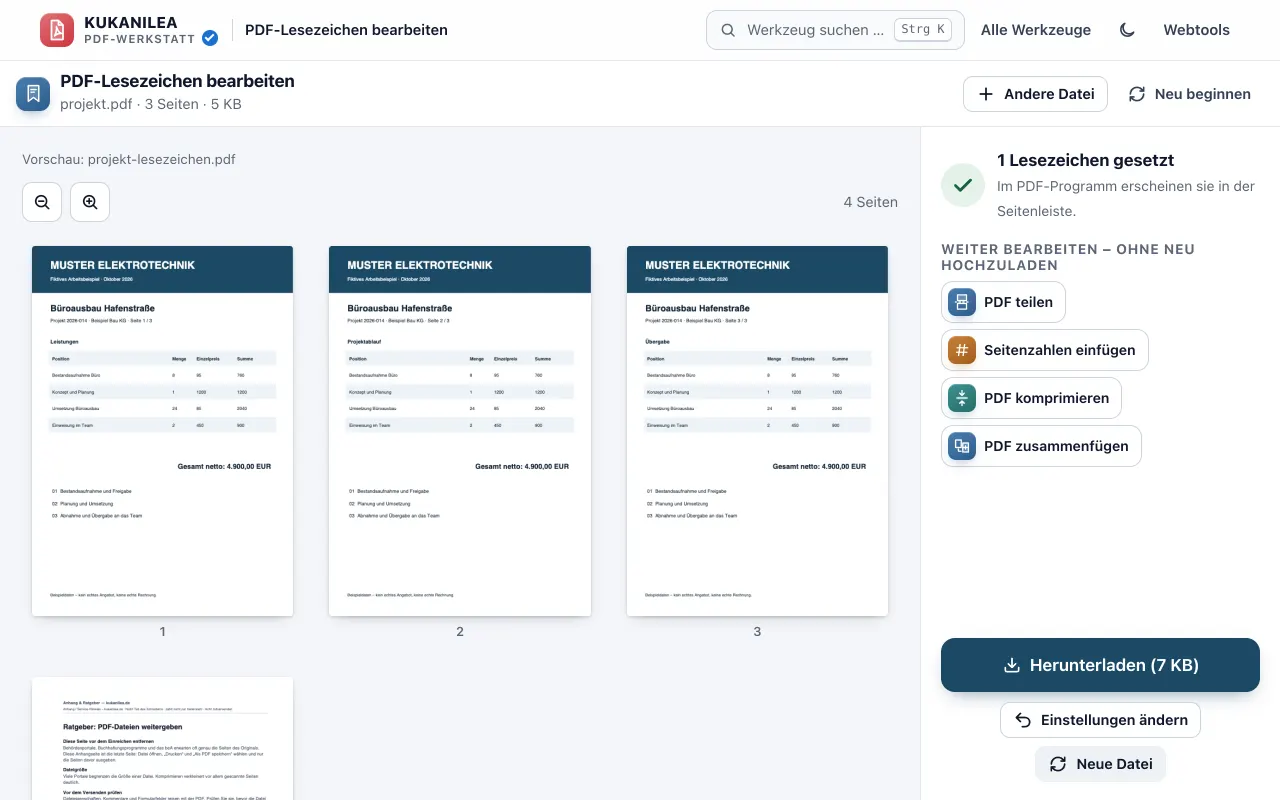
Task: Click Einstellungen ändern button
Action: 1100,720
